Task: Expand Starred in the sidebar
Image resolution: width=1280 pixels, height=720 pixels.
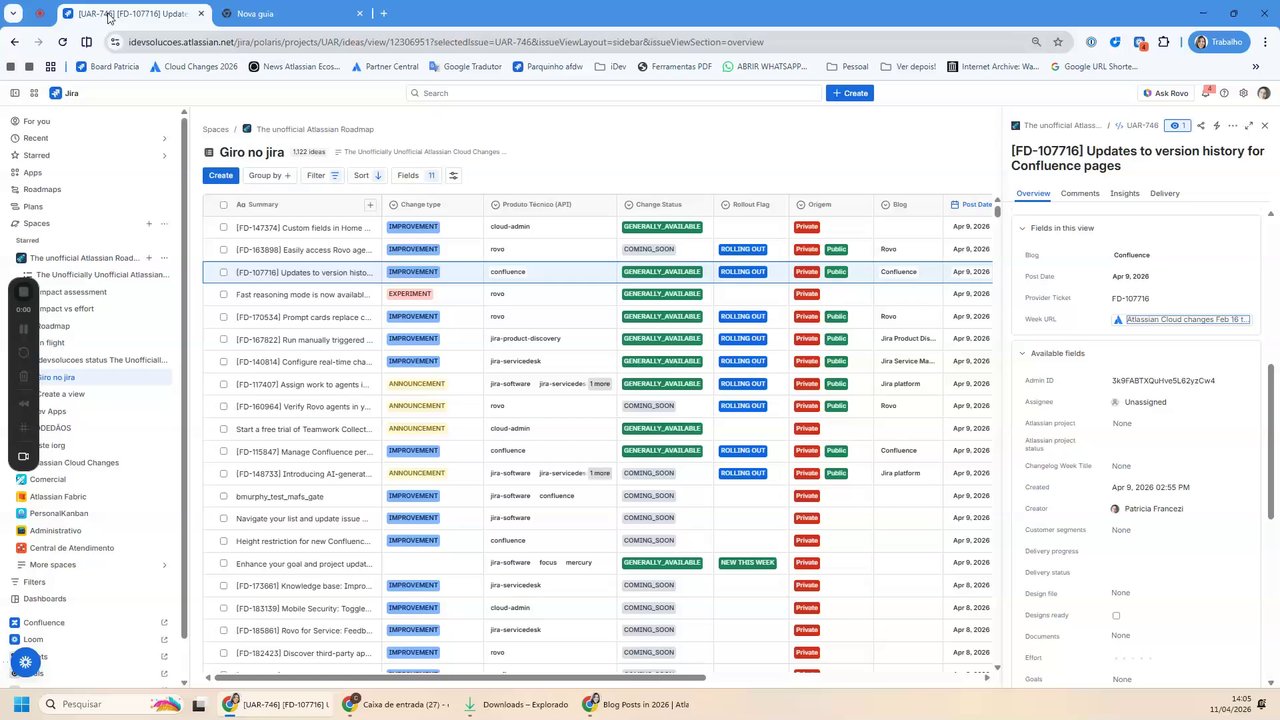Action: 164,155
